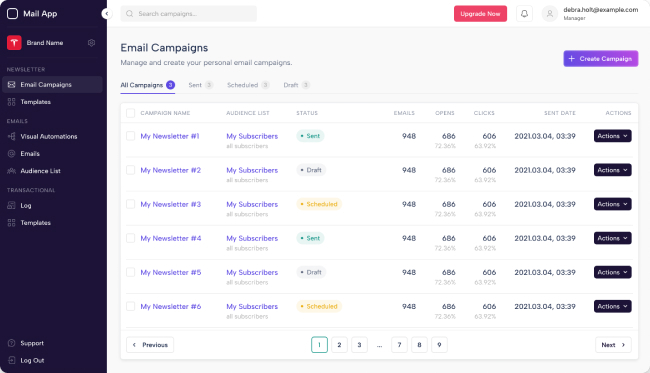
Task: Click the Search campaigns input field
Action: 189,14
